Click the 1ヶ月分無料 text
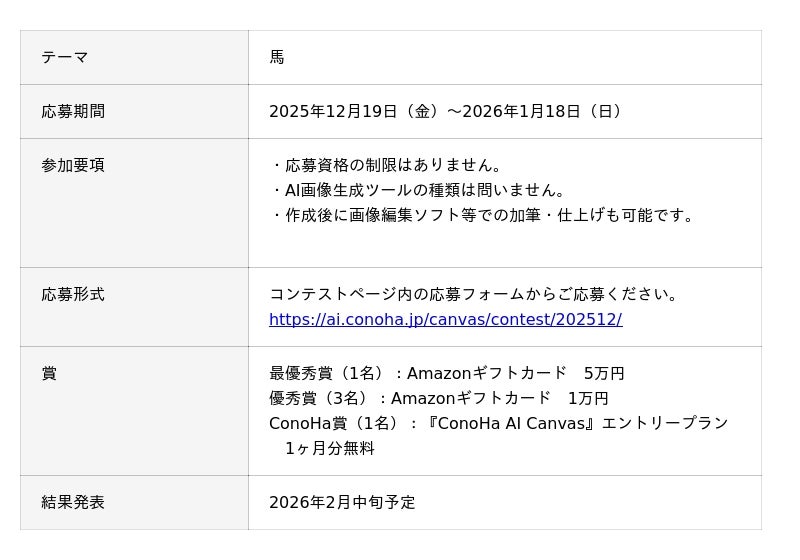Viewport: 800px width, 560px height. (x=330, y=449)
